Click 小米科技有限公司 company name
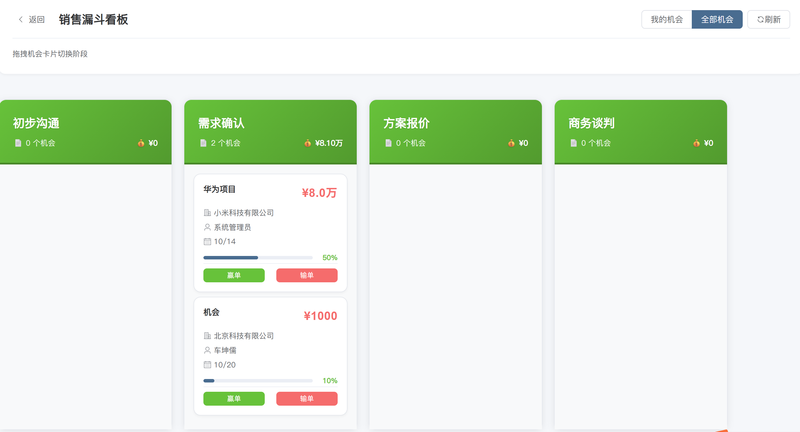 point(244,213)
